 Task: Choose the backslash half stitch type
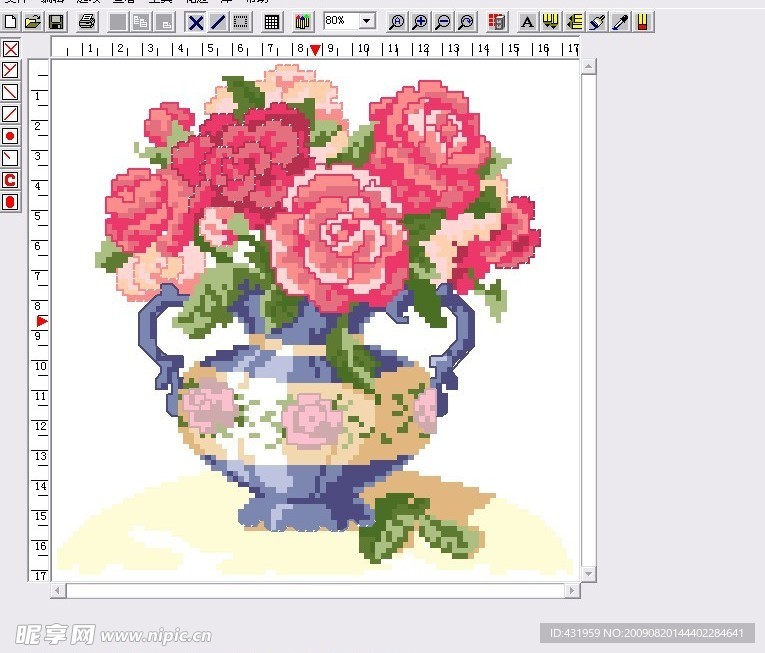10,92
